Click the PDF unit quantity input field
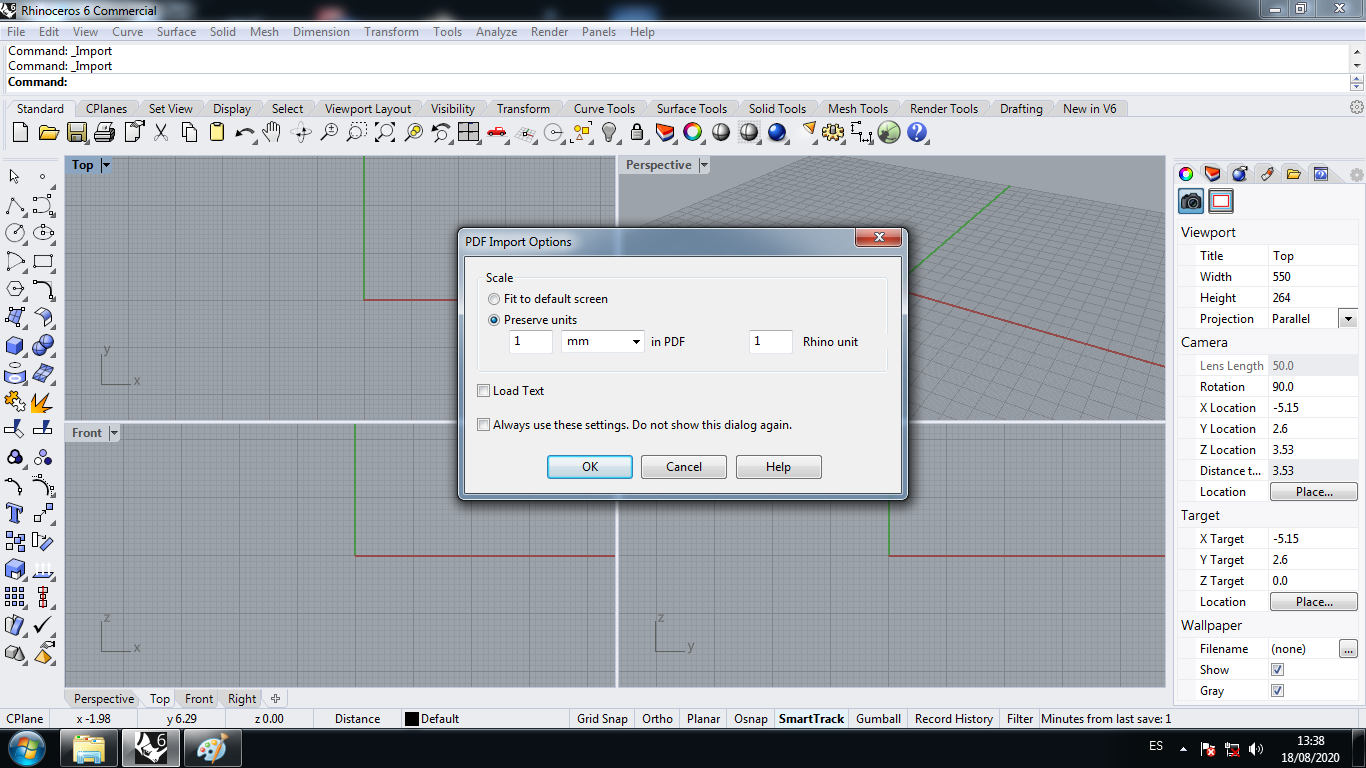This screenshot has width=1366, height=768. click(x=531, y=342)
